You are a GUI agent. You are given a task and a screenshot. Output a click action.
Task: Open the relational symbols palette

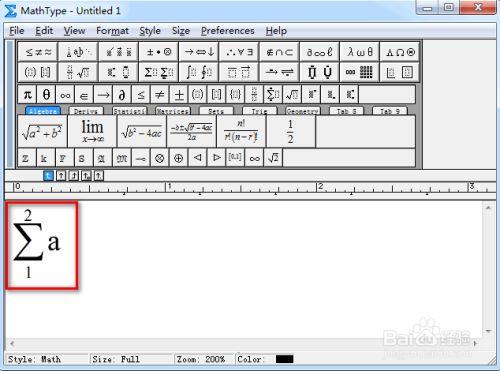click(x=38, y=52)
